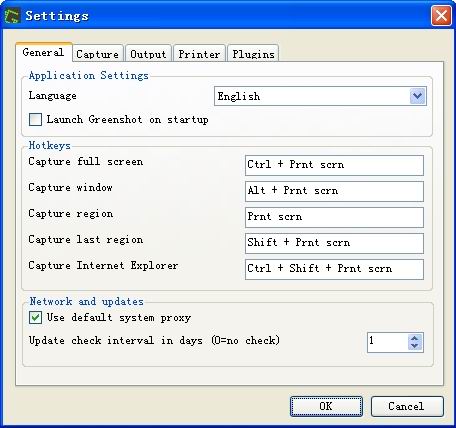Decrease update check interval with down arrow
This screenshot has width=456, height=428.
pyautogui.click(x=415, y=346)
